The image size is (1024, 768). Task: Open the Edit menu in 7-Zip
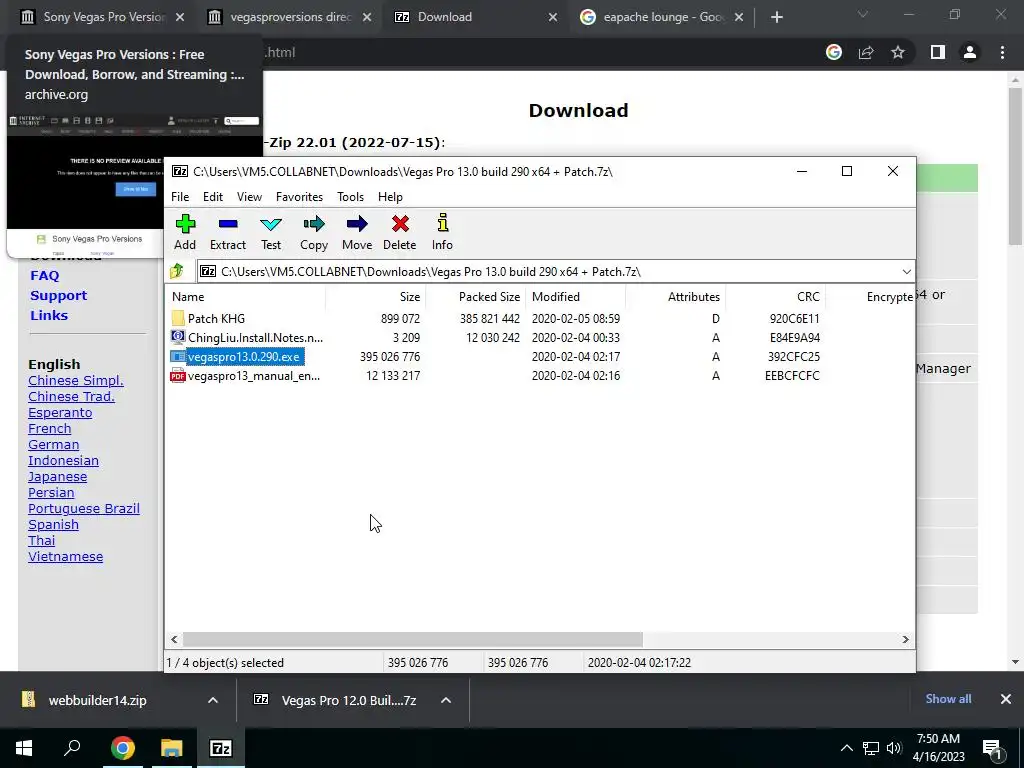(x=213, y=197)
